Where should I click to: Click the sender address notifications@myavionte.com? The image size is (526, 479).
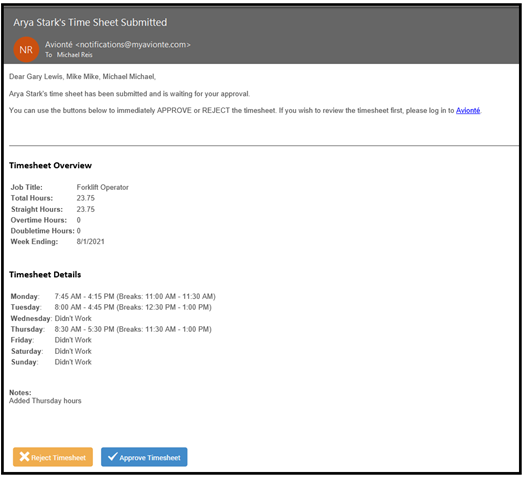click(134, 45)
